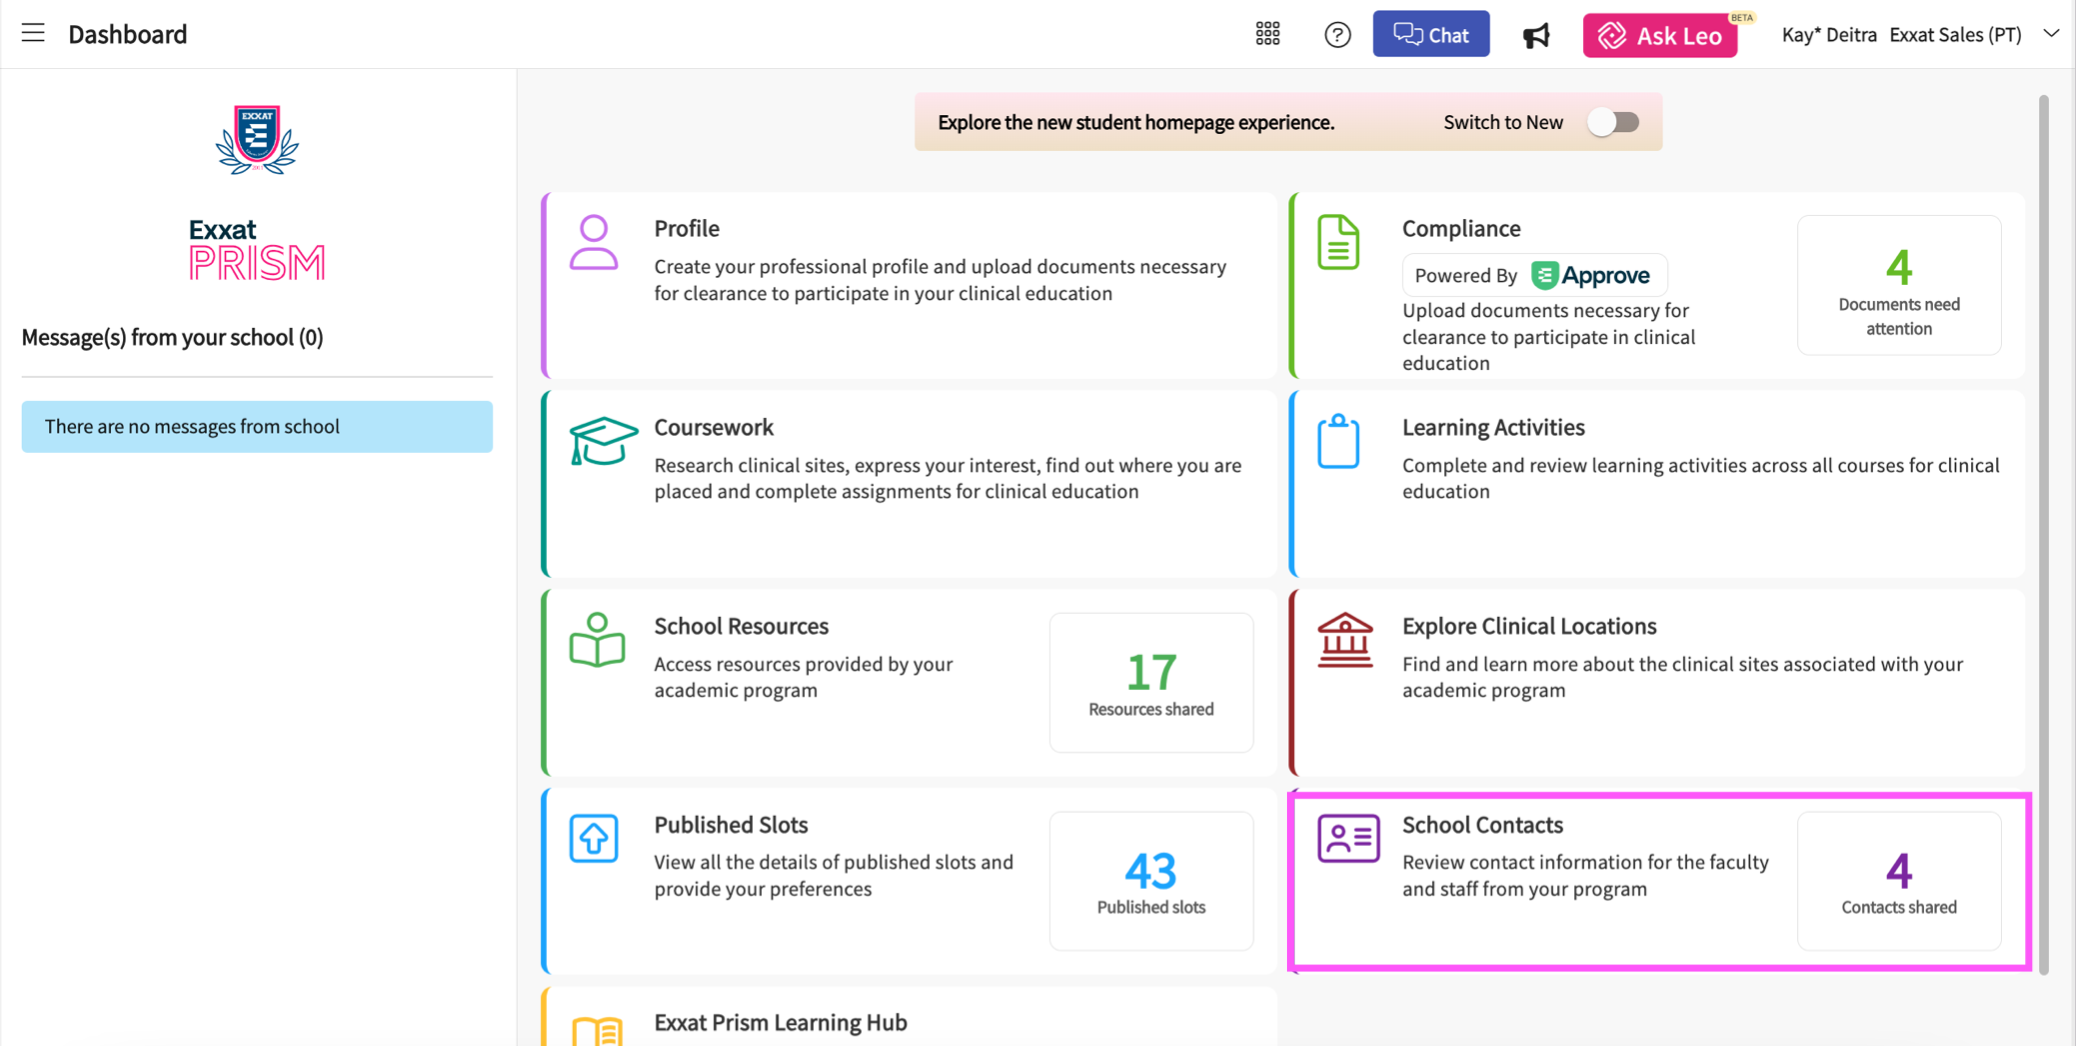Image resolution: width=2076 pixels, height=1046 pixels.
Task: Open the help question mark icon
Action: click(1337, 35)
